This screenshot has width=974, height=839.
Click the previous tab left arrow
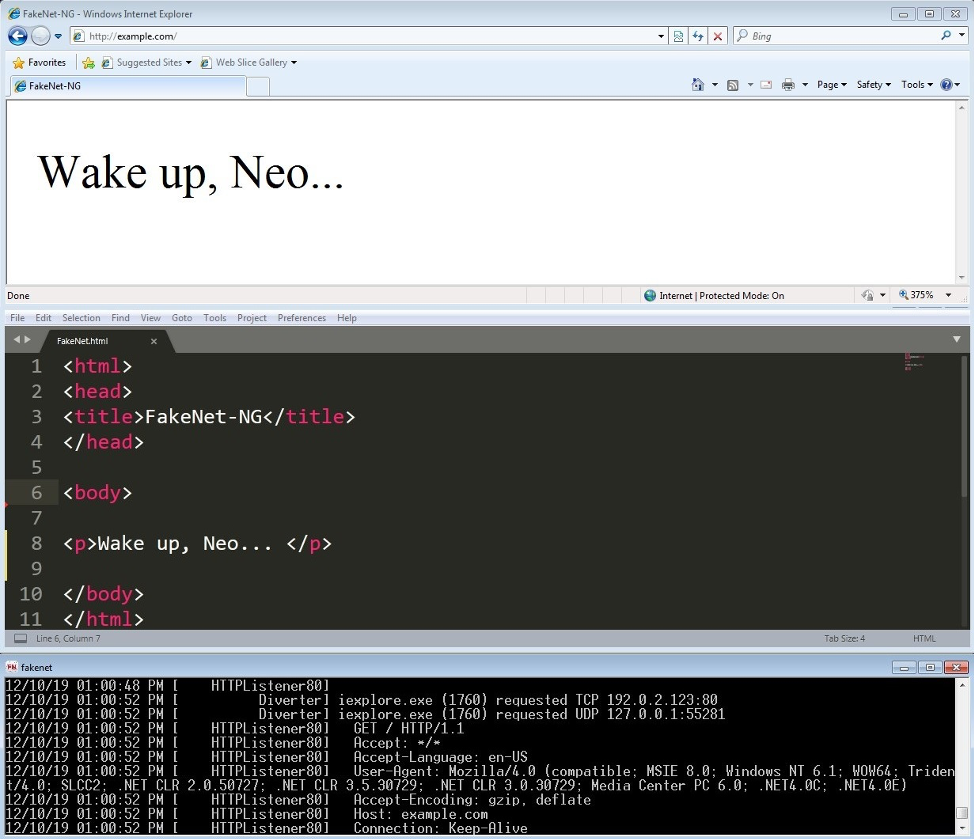point(17,340)
